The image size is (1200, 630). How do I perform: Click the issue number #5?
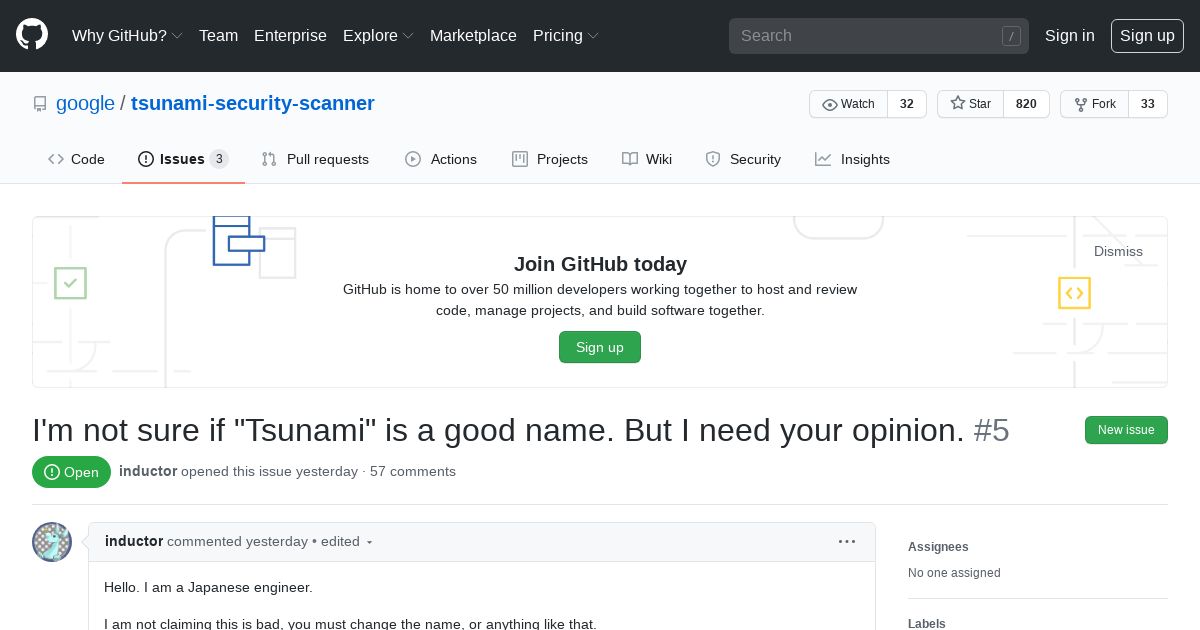coord(991,430)
